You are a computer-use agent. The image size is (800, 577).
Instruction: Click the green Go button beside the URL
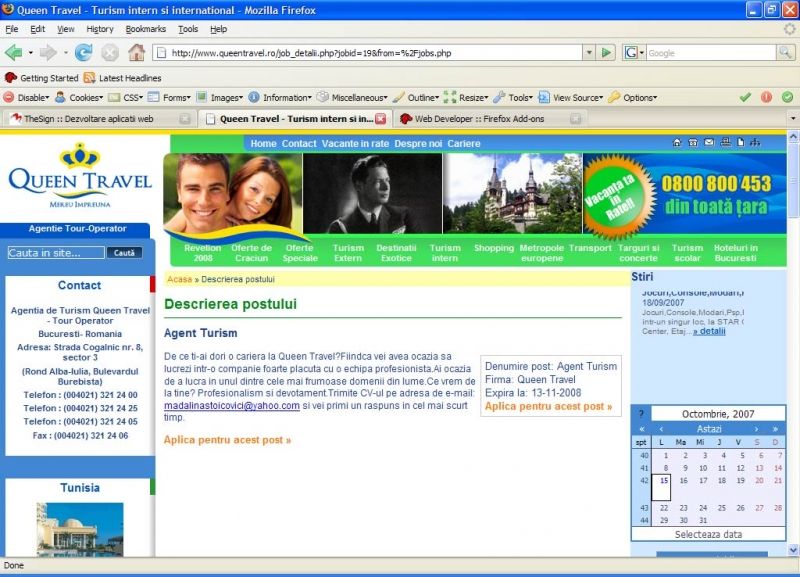605,52
